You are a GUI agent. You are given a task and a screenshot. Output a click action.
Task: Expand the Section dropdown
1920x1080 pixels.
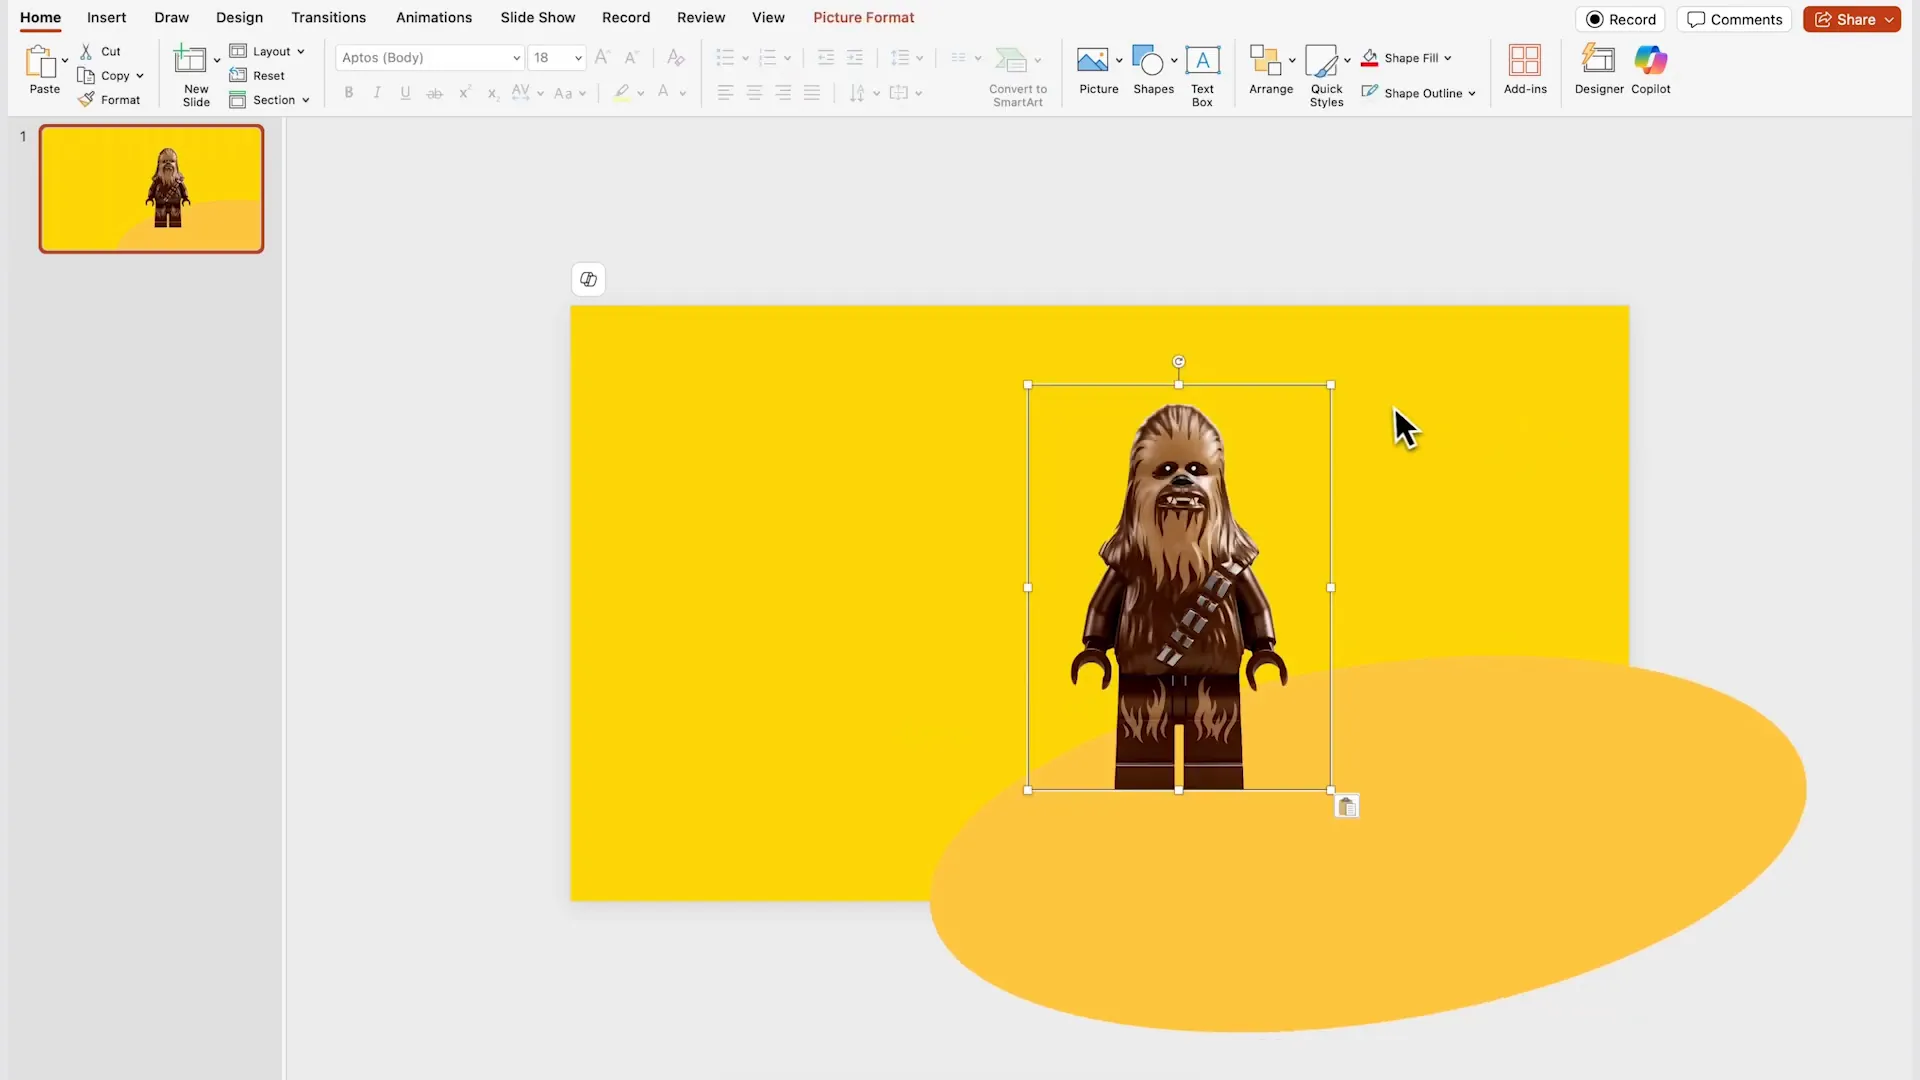pyautogui.click(x=306, y=100)
